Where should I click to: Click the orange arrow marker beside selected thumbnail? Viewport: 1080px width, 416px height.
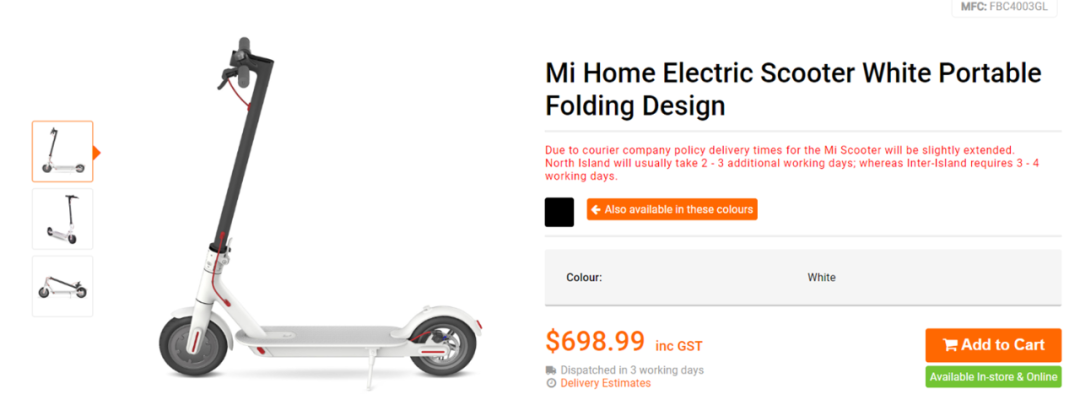pos(97,152)
